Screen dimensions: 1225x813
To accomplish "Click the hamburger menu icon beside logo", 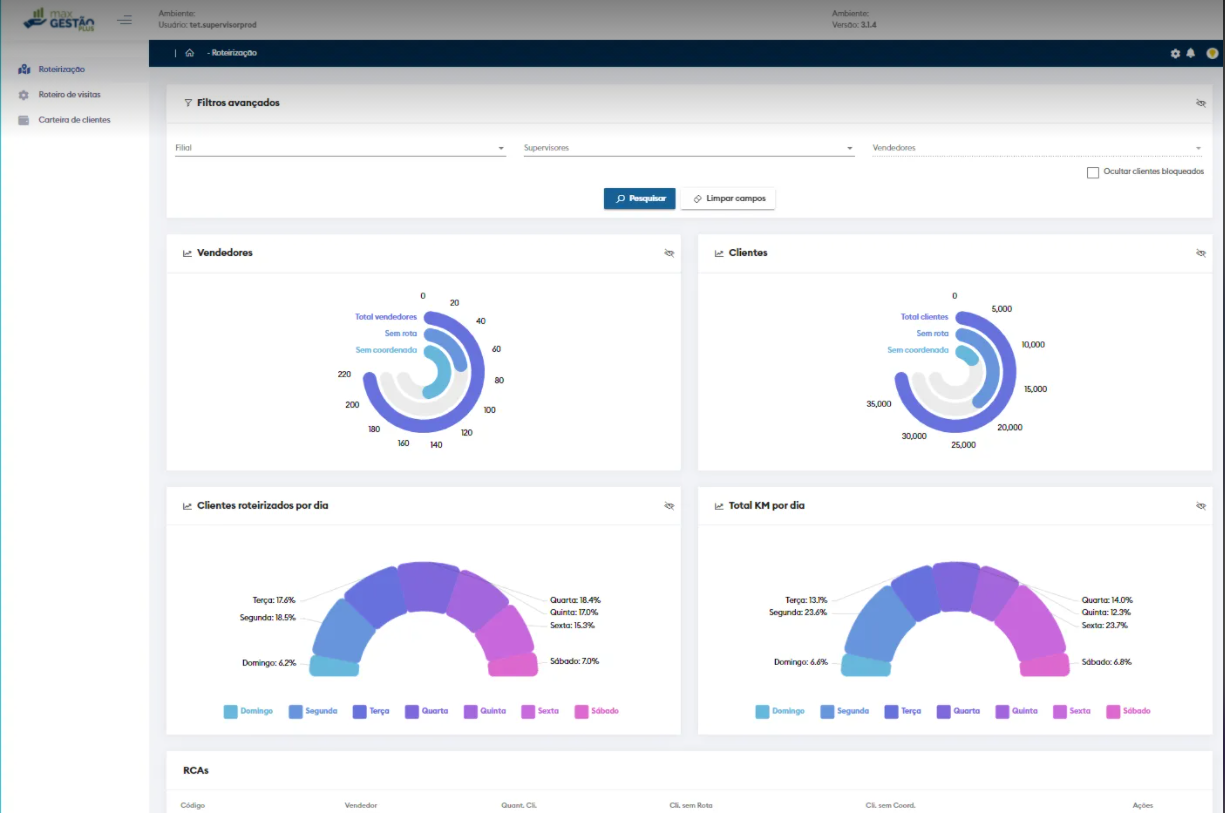I will tap(124, 20).
